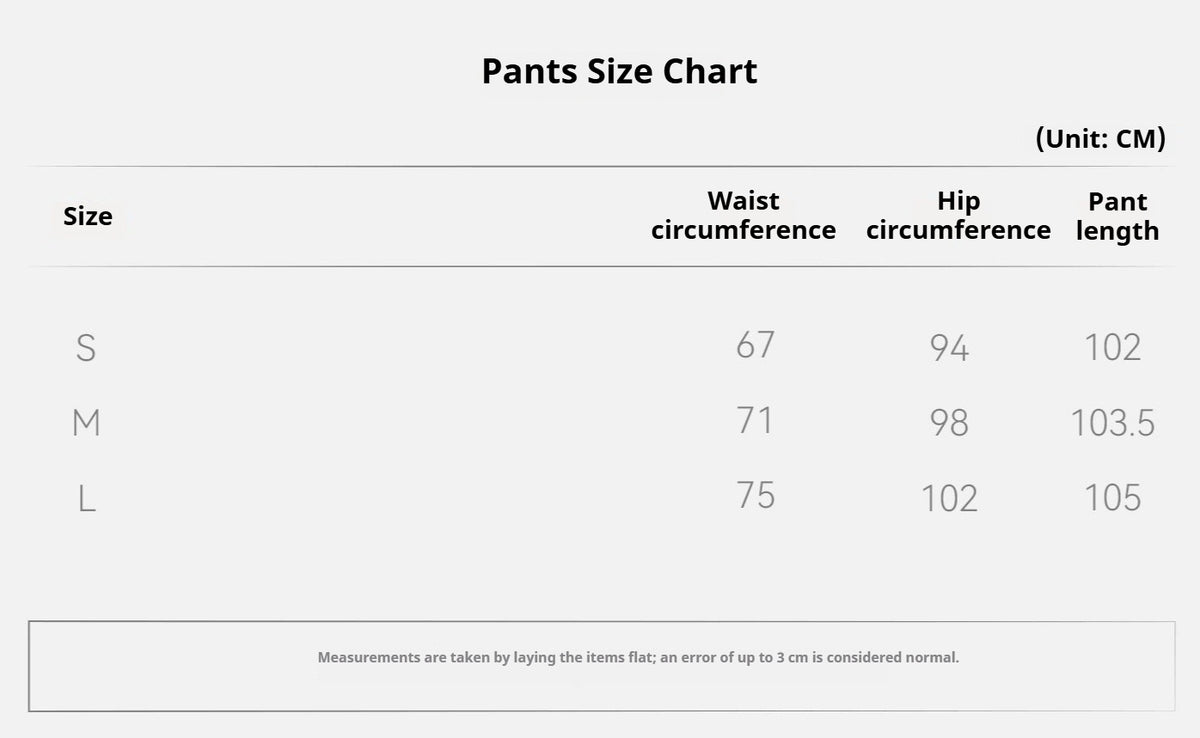Click the measurement error note text
The width and height of the screenshot is (1200, 738).
pos(638,658)
